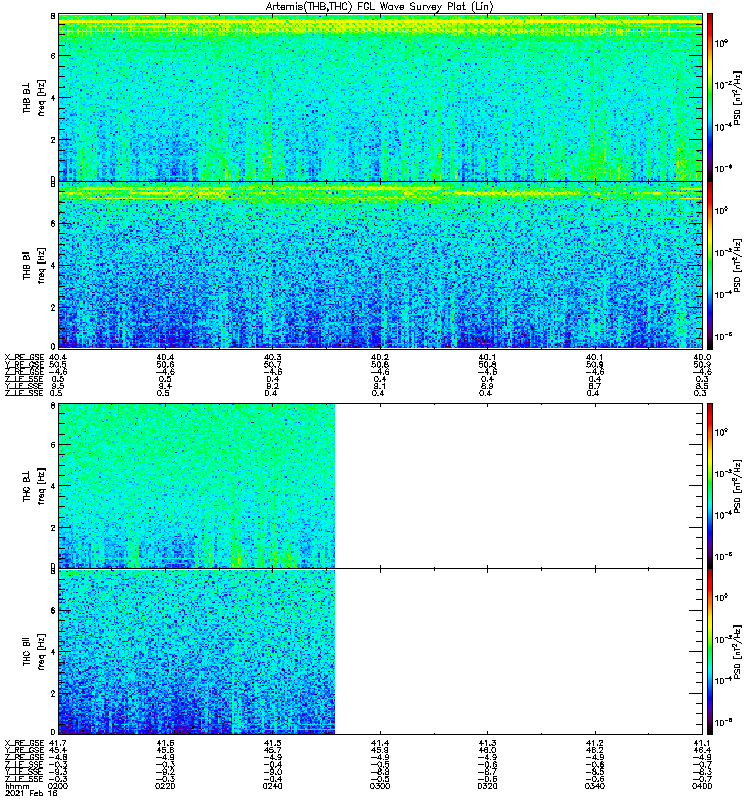Click the "THB B⊥ freq [Hz]" axis label
The width and height of the screenshot is (750, 800).
(x=34, y=97)
